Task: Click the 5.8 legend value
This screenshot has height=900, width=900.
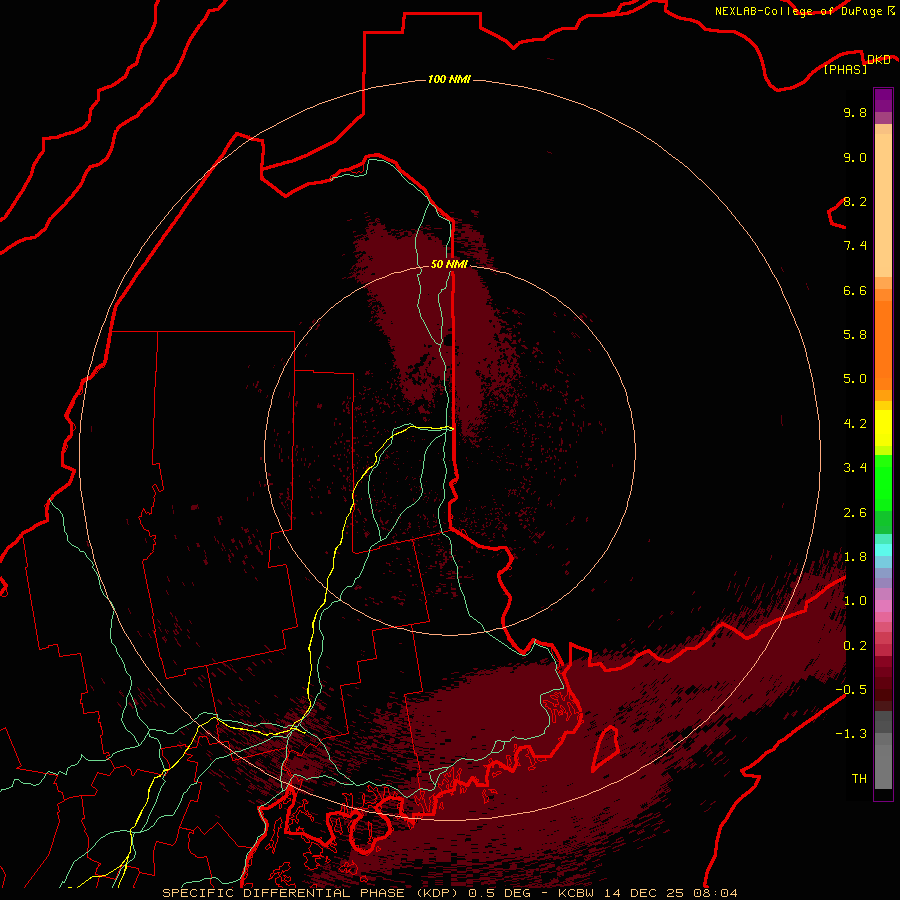Action: coord(855,335)
